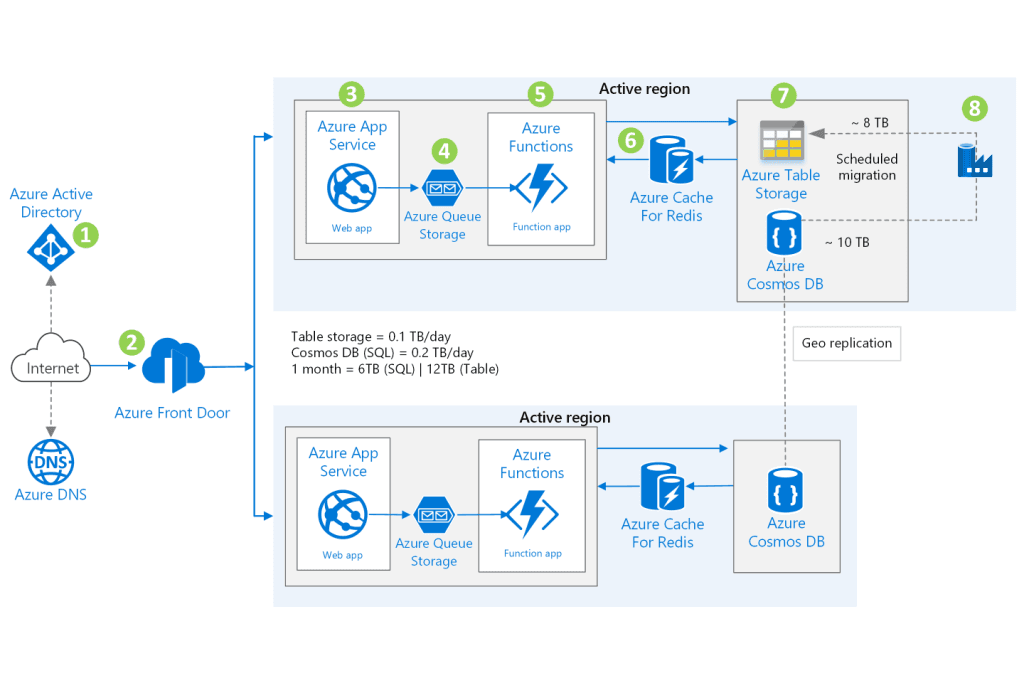Click the Function app lightning icon in lower region
Screen dimensions: 1024x683
pyautogui.click(x=532, y=515)
